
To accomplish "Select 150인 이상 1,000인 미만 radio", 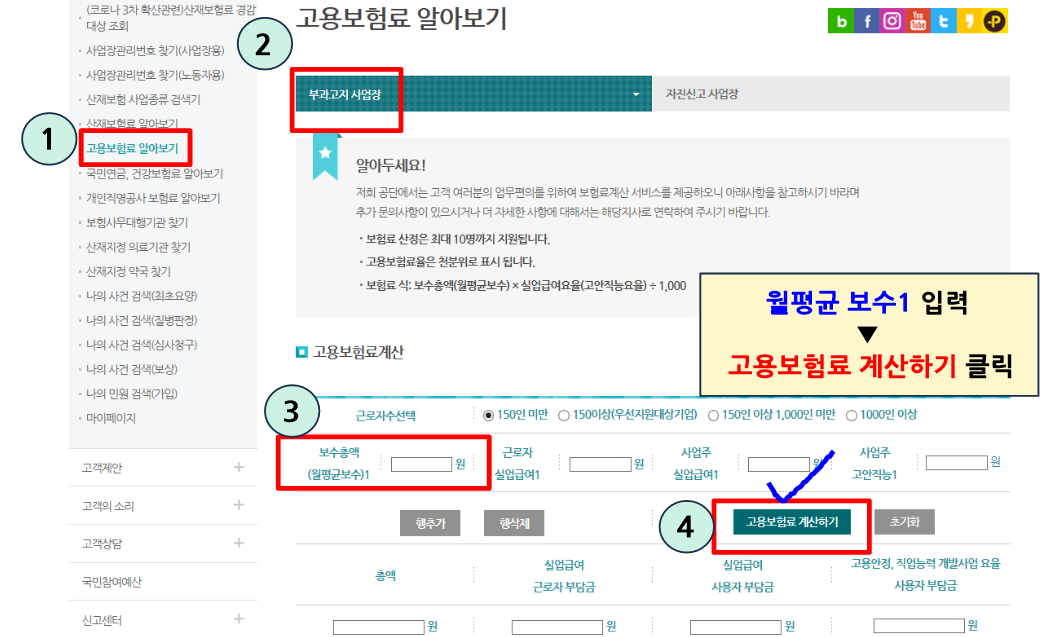I will (x=713, y=415).
